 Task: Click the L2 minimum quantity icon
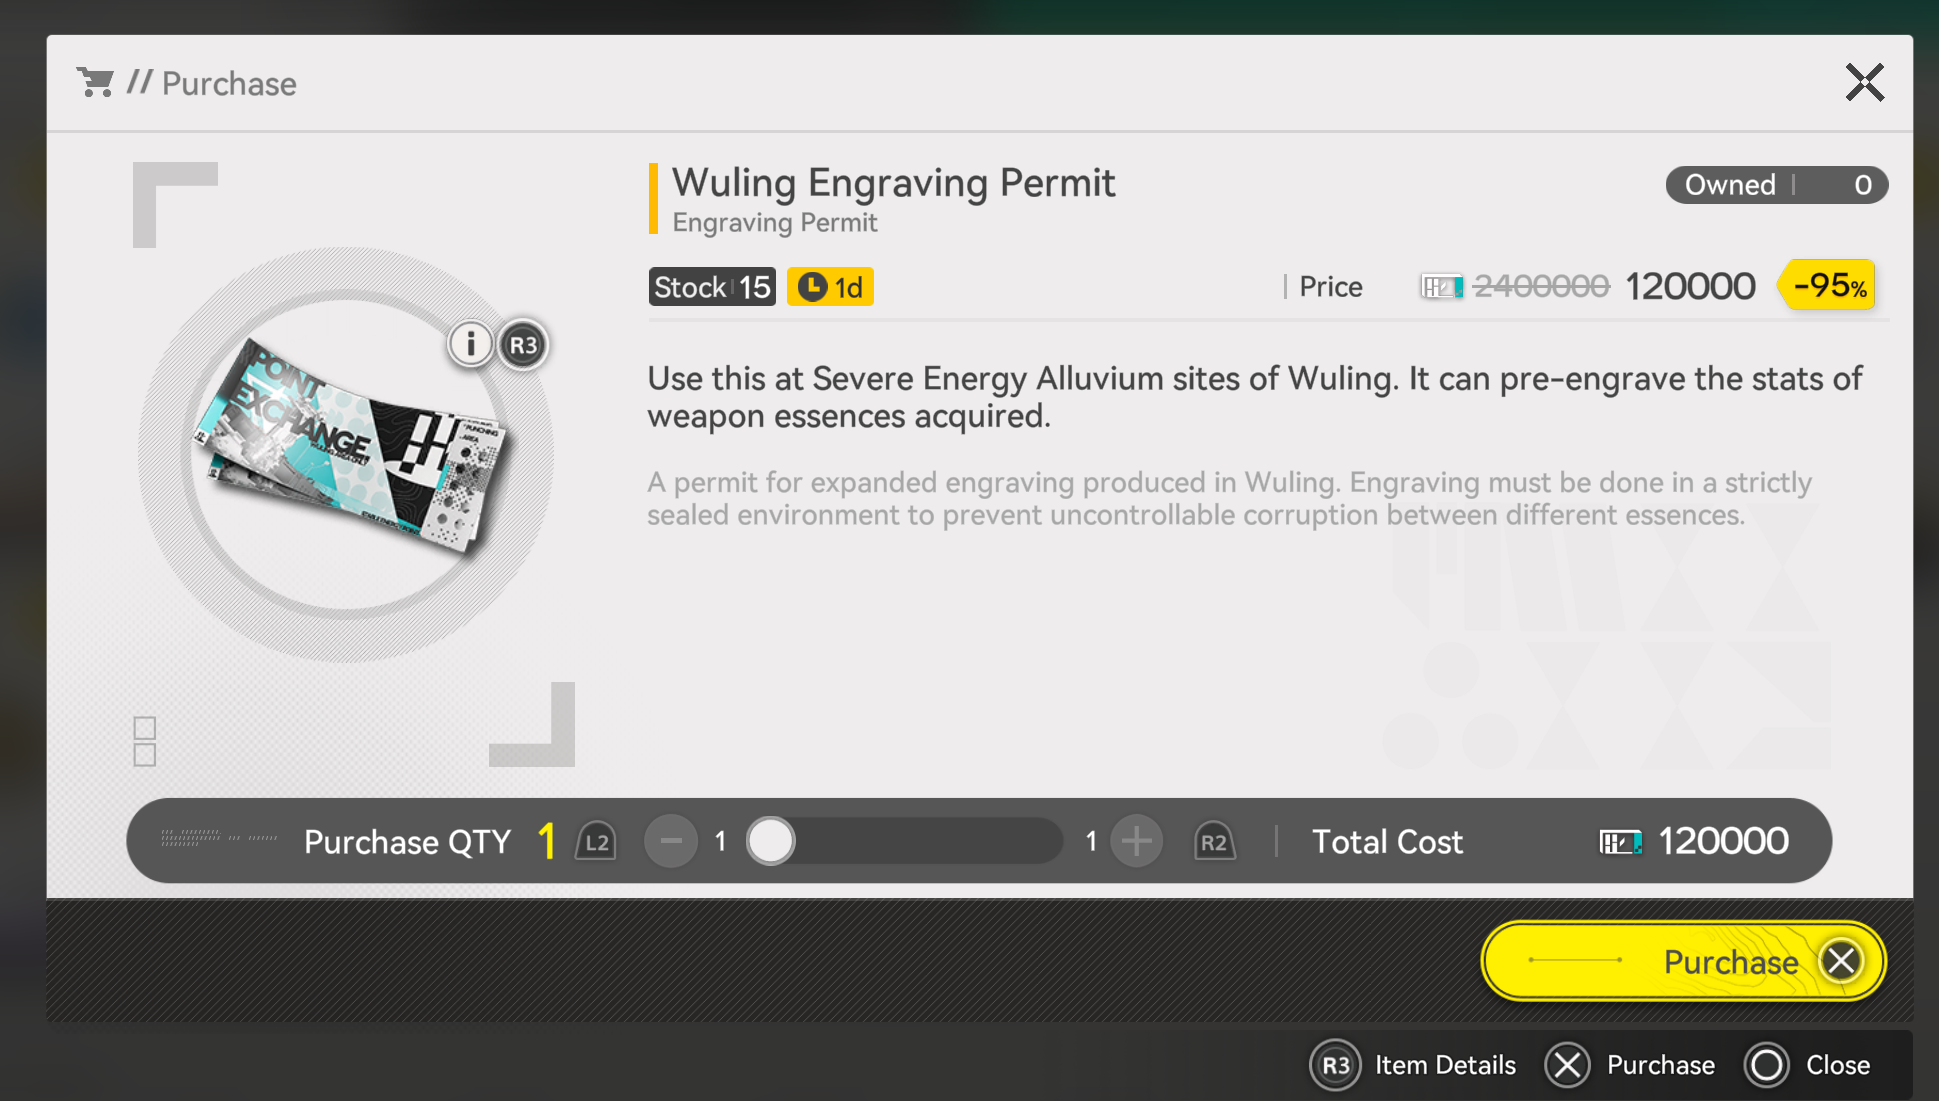point(596,842)
